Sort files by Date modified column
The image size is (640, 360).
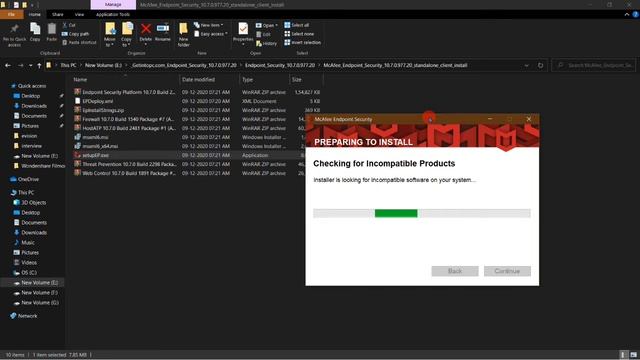[209, 80]
